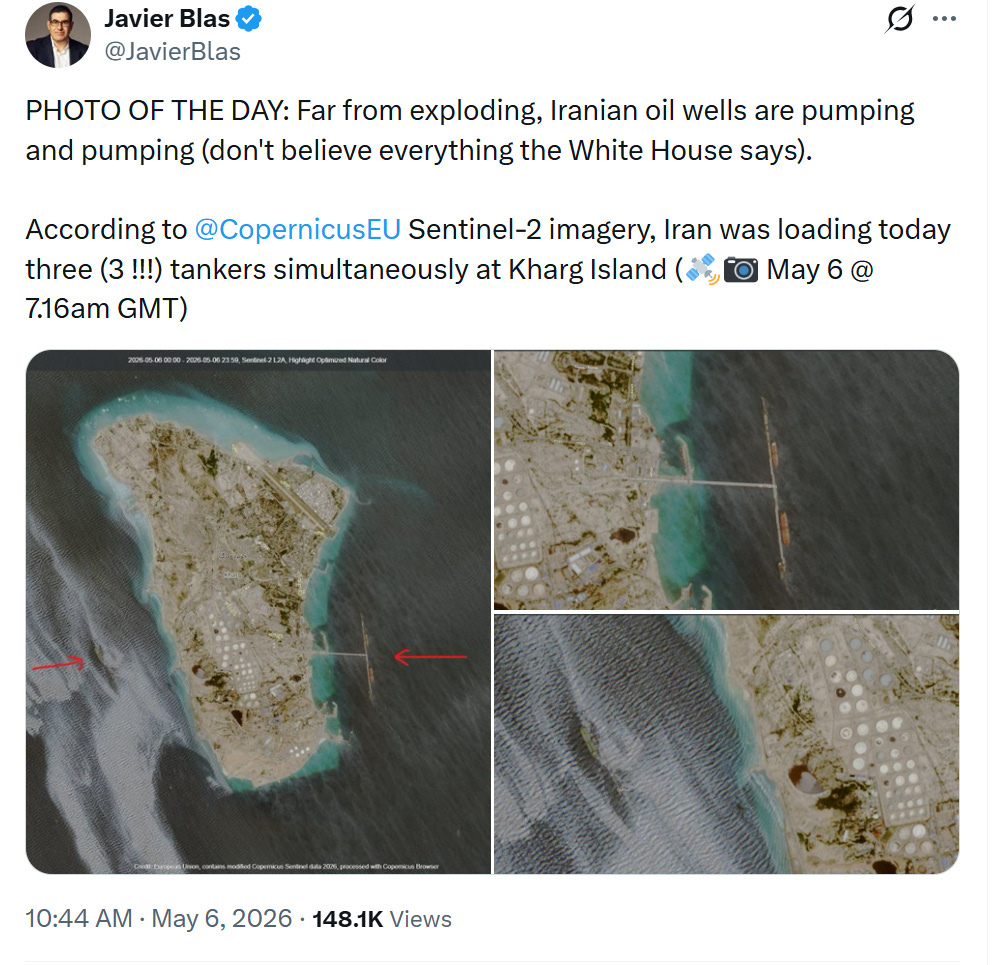Open the @CopernicusEU mention link
The image size is (994, 965).
click(297, 230)
